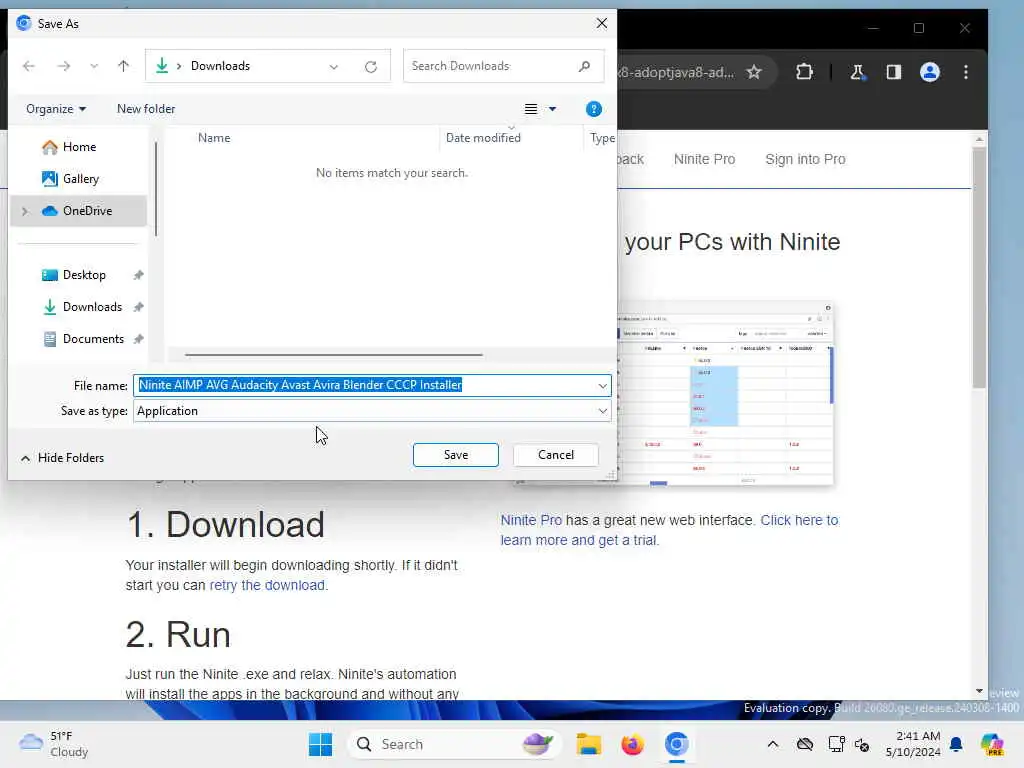Screen dimensions: 1024x768
Task: Open Chrome Labs flask icon
Action: (857, 72)
